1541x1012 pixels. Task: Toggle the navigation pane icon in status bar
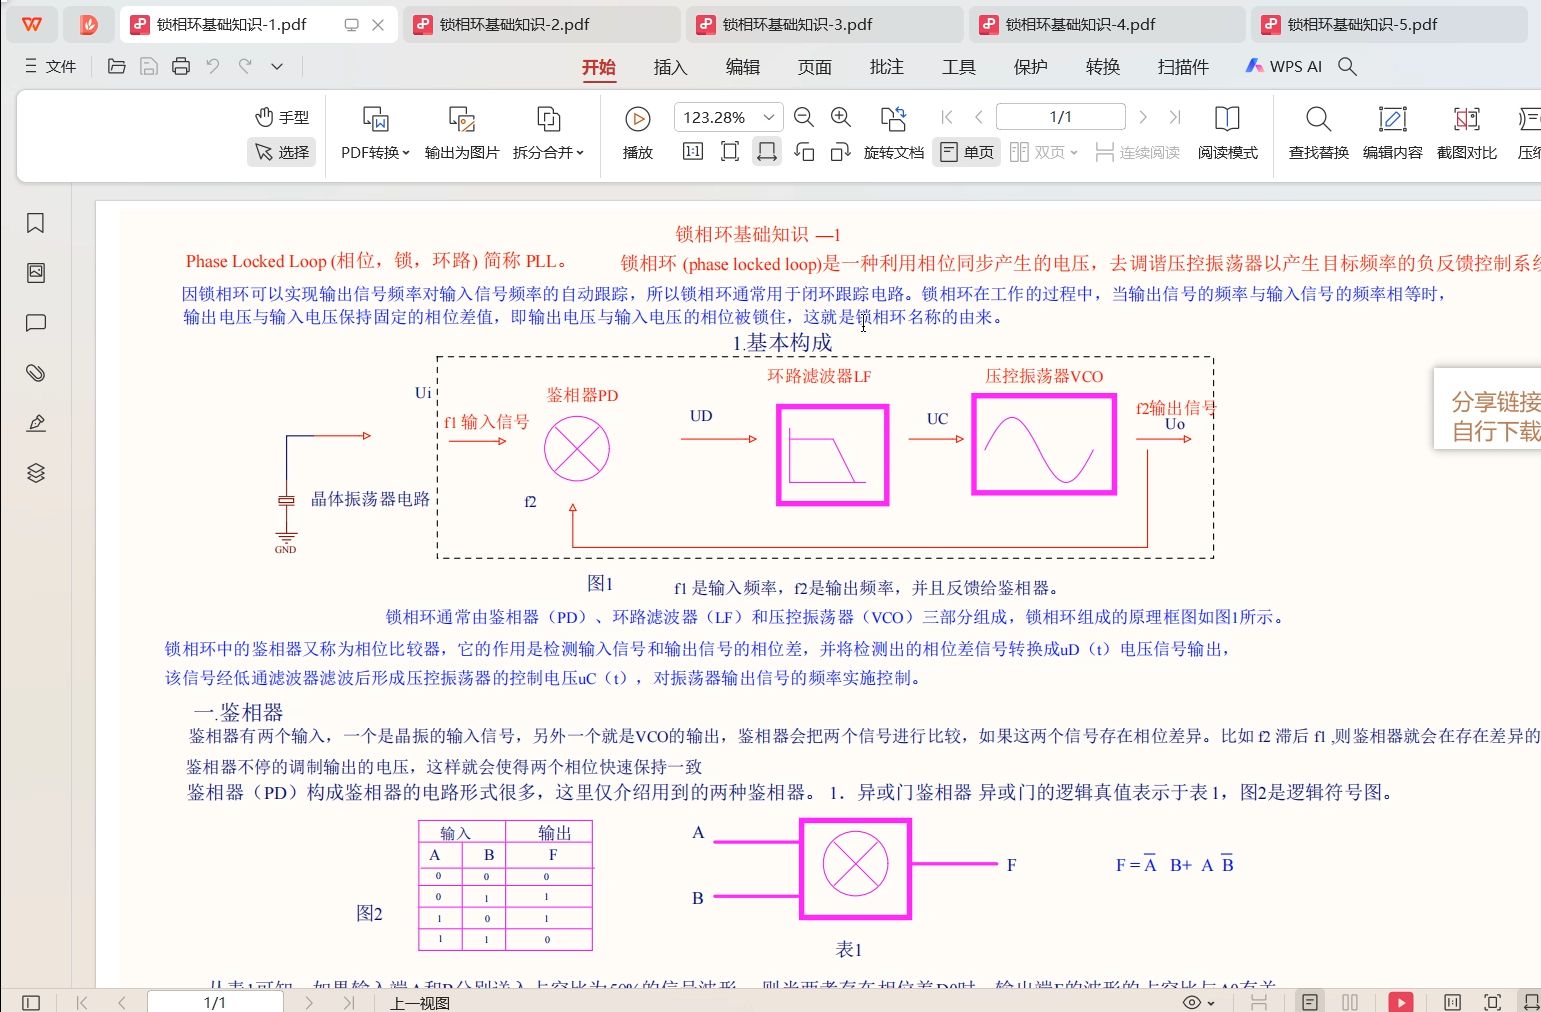click(31, 1002)
